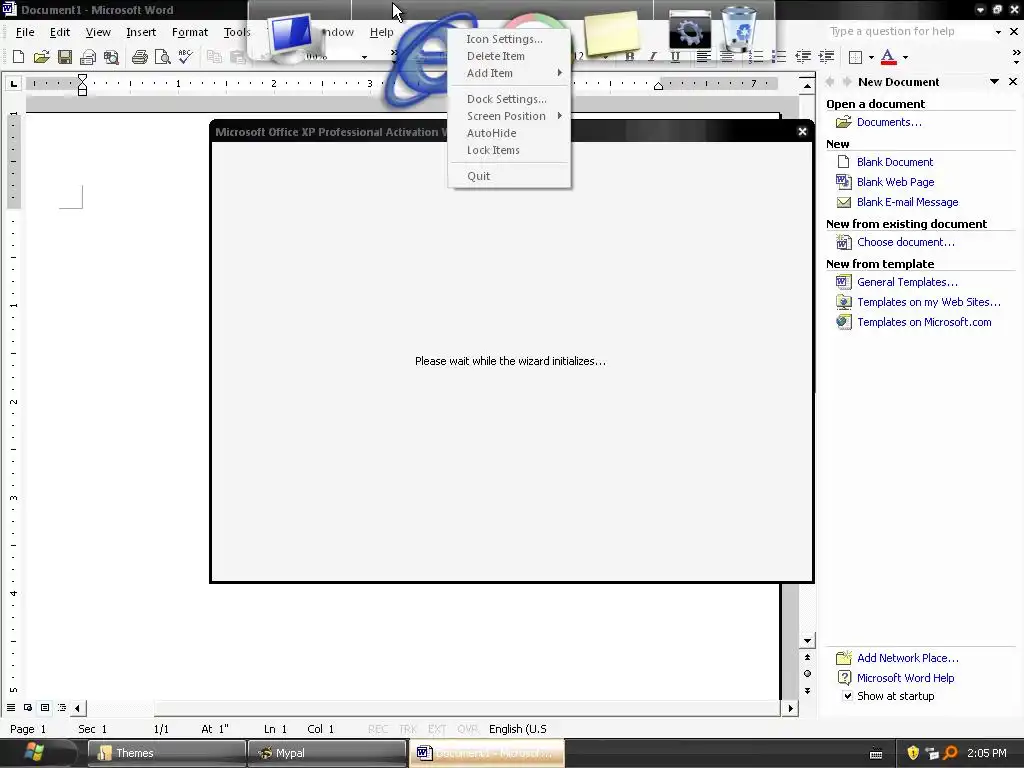1024x768 pixels.
Task: Open the File menu
Action: (25, 32)
